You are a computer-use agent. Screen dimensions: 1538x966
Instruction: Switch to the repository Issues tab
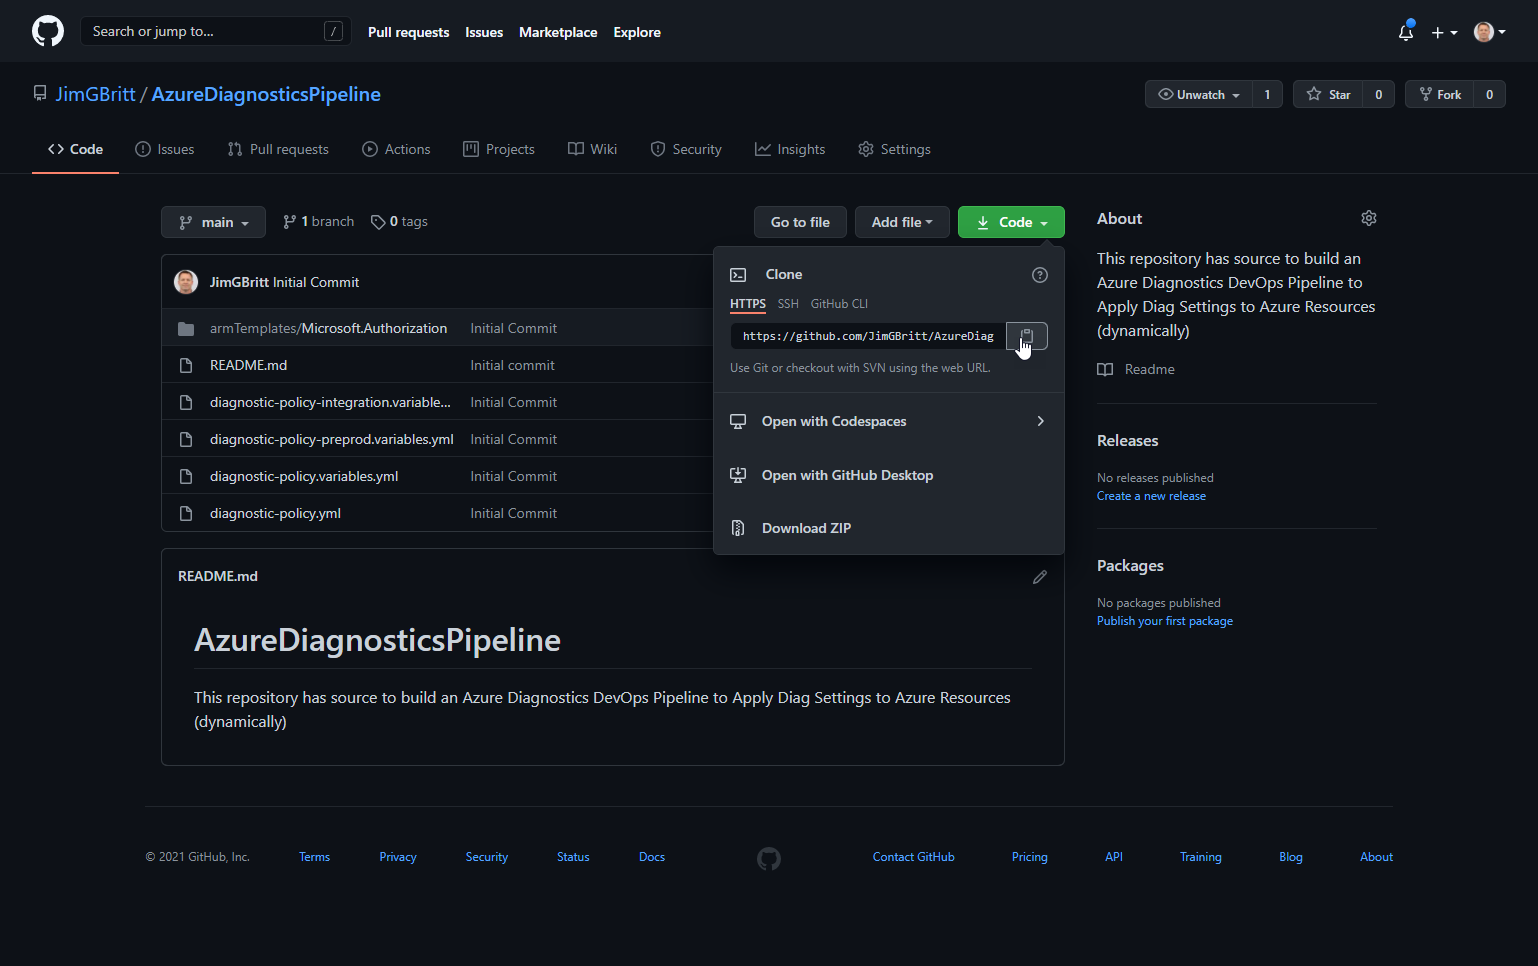click(165, 149)
